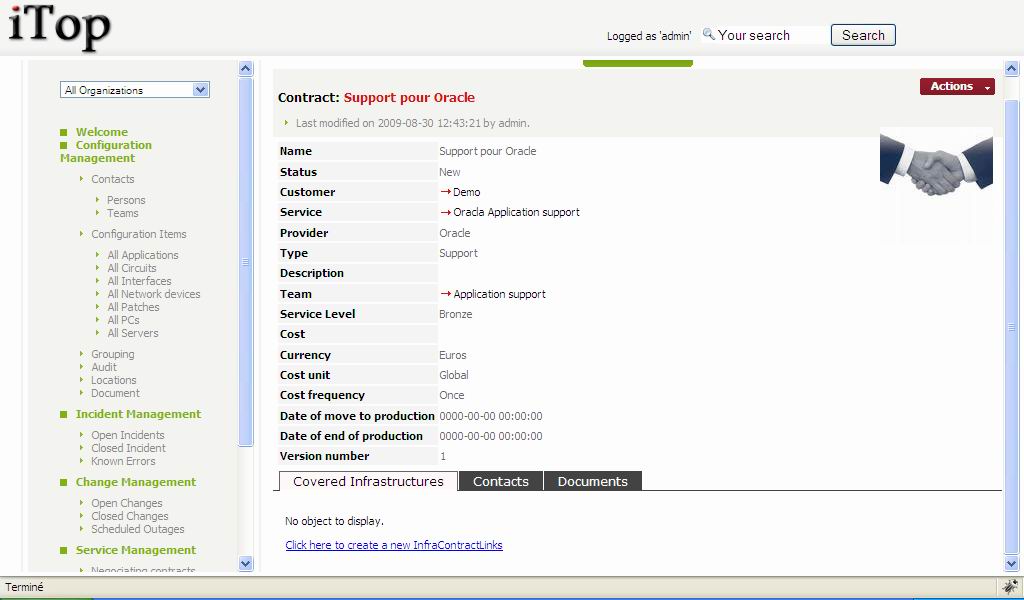Open Incident Management menu section
1024x600 pixels.
[138, 414]
